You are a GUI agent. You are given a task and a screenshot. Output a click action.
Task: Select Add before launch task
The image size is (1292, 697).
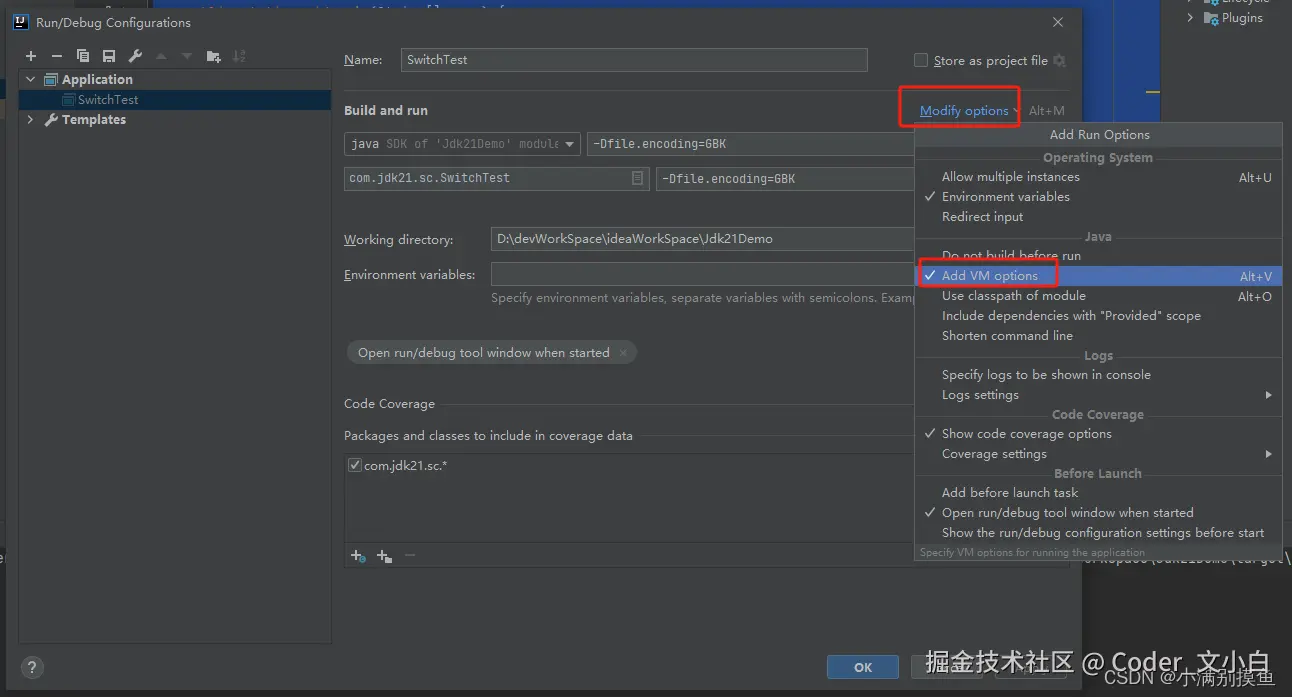[1098, 493]
